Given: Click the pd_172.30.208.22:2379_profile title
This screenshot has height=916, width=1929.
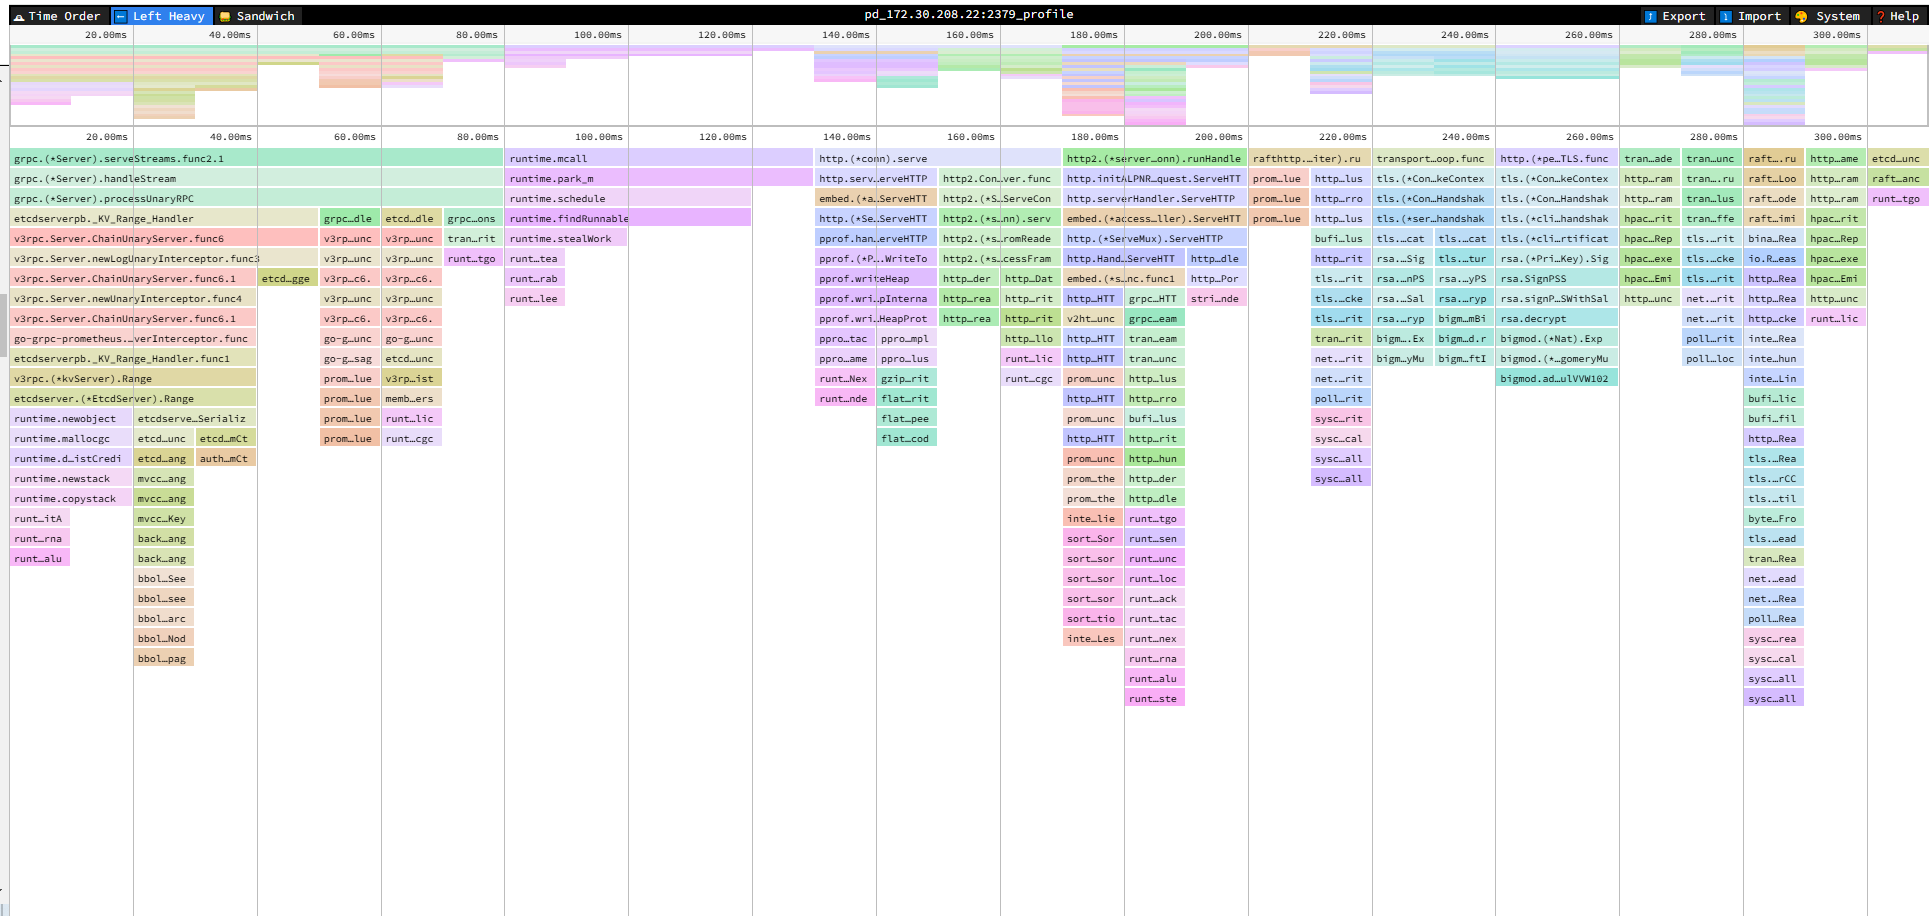Looking at the screenshot, I should 969,14.
